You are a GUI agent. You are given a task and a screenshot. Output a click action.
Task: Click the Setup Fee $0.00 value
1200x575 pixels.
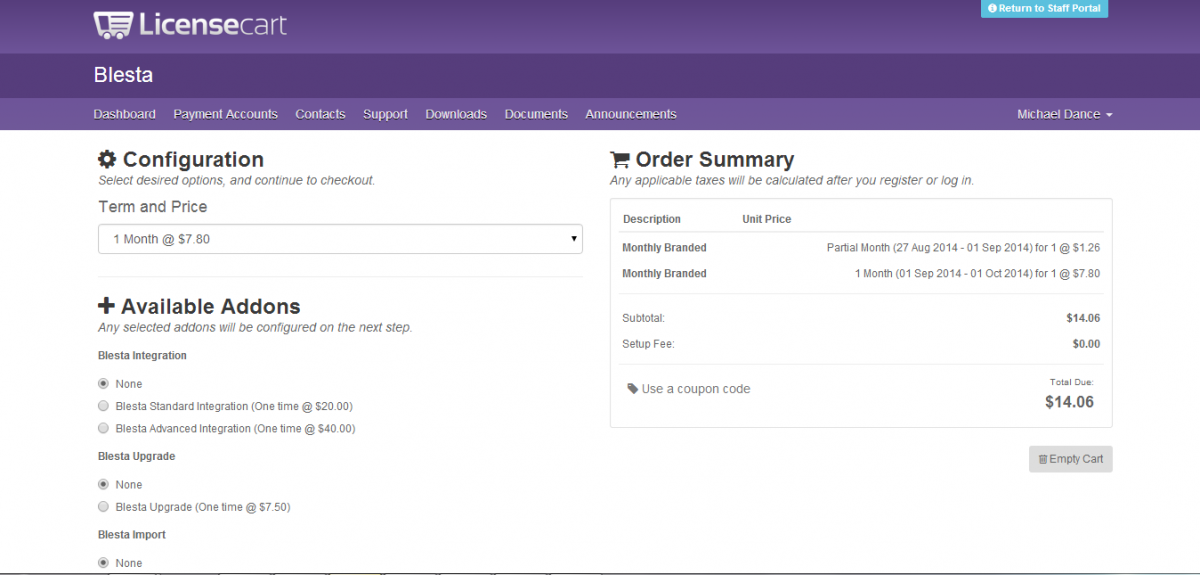coord(1086,344)
